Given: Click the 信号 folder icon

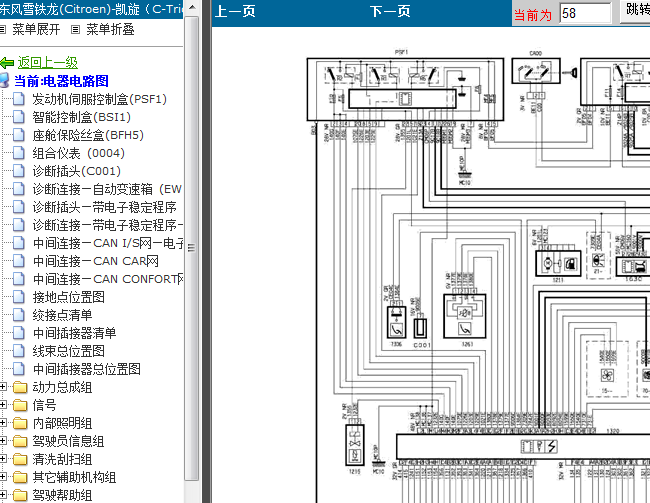Looking at the screenshot, I should (19, 405).
